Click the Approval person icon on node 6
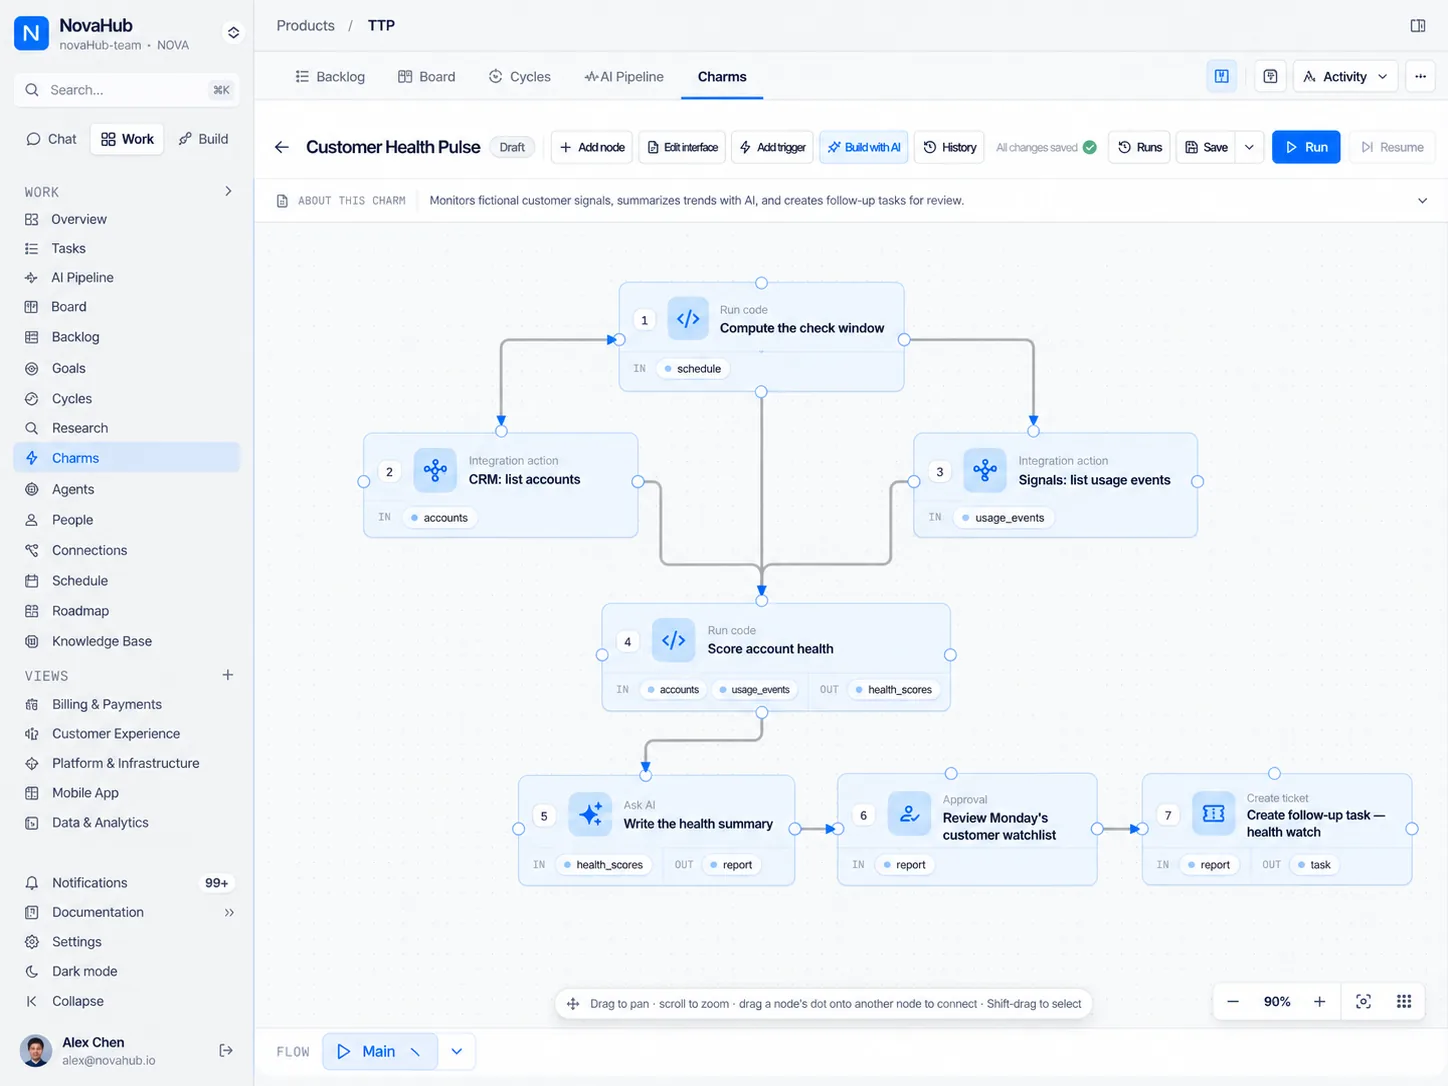The image size is (1448, 1086). click(x=909, y=814)
